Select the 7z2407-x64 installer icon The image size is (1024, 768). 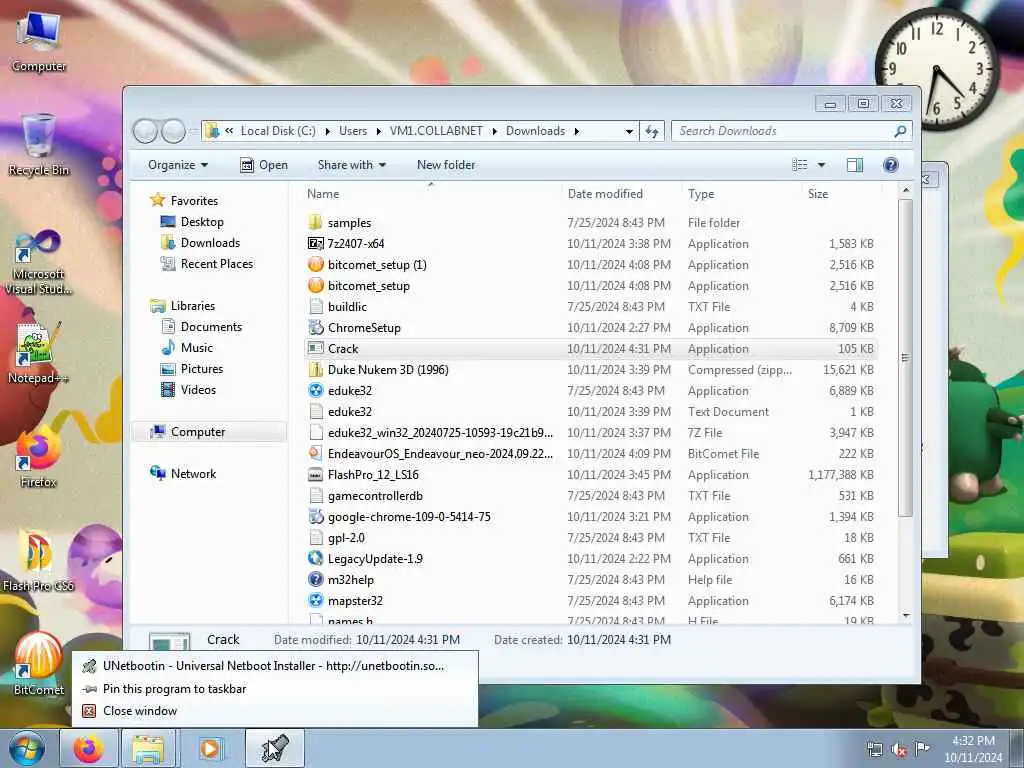315,244
